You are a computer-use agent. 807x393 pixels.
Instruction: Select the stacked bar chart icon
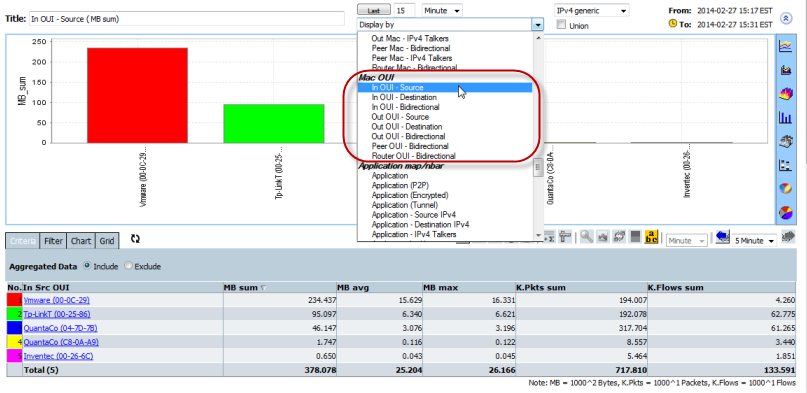[785, 165]
